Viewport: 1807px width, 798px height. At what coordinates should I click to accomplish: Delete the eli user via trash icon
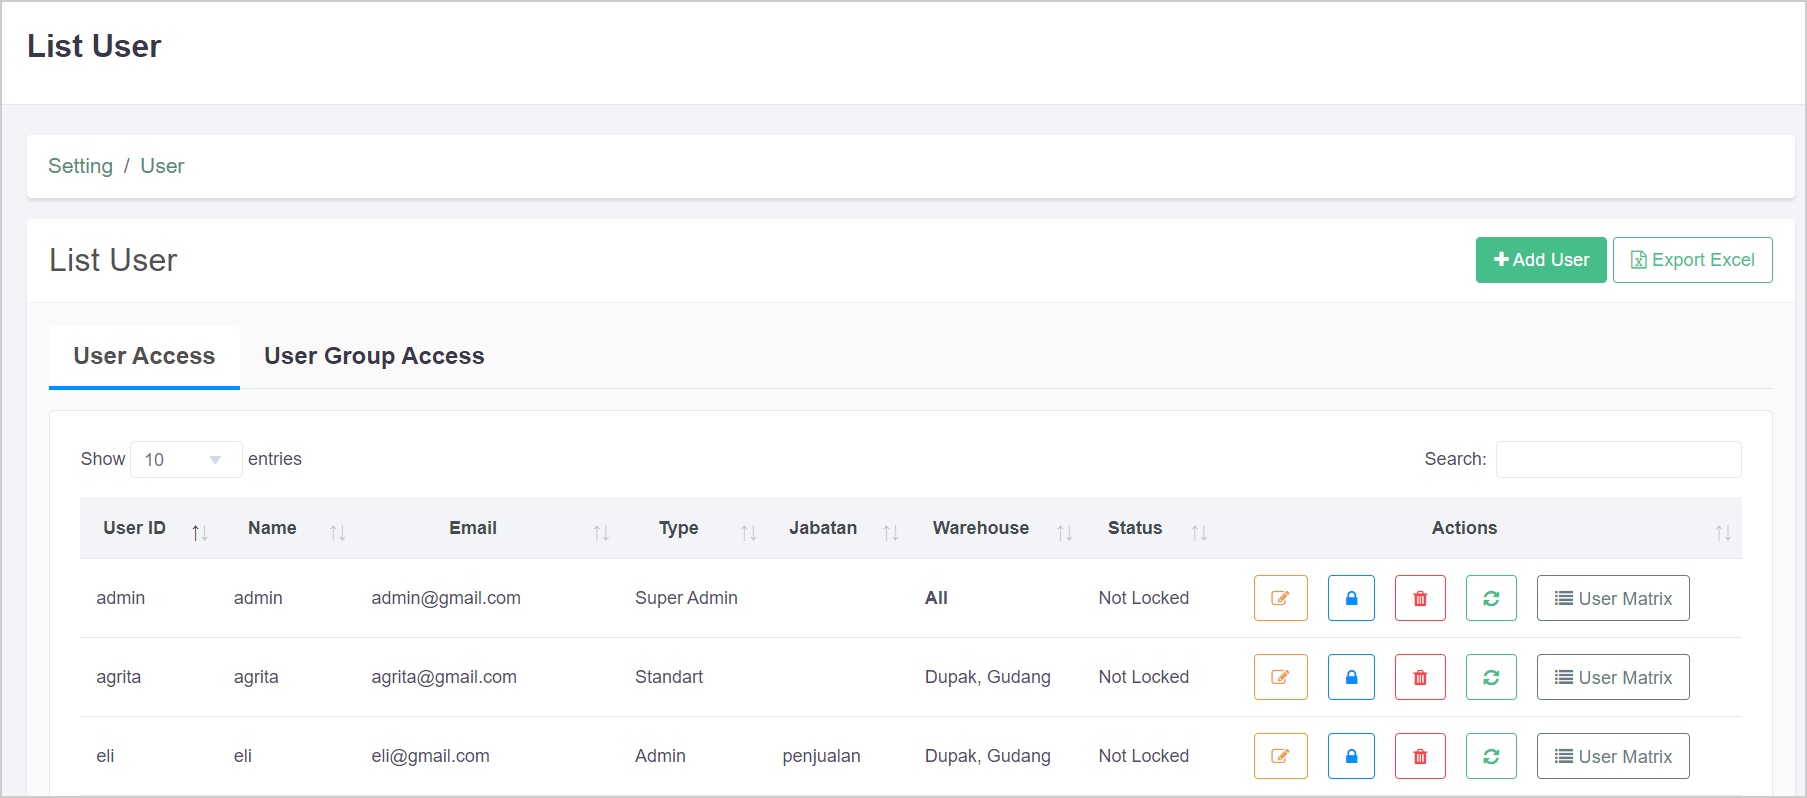tap(1419, 756)
